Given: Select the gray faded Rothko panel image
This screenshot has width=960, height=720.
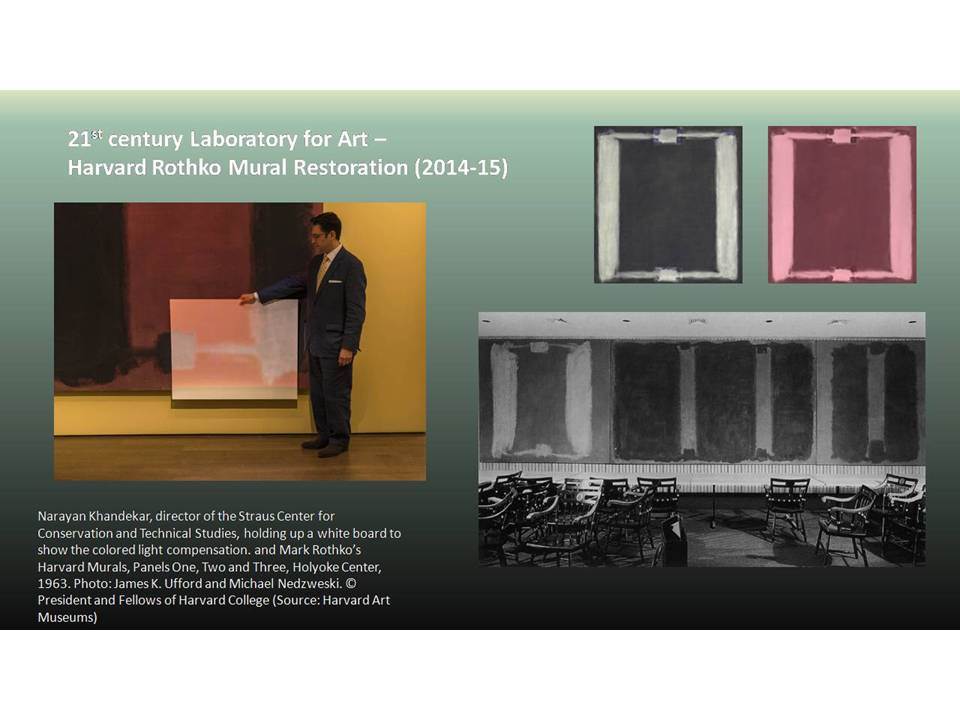Looking at the screenshot, I should [668, 204].
